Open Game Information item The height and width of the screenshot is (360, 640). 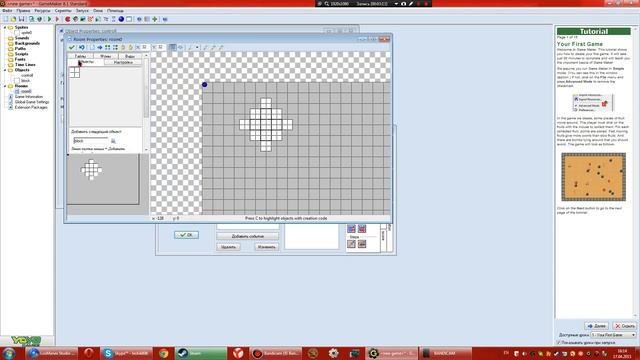pyautogui.click(x=29, y=97)
